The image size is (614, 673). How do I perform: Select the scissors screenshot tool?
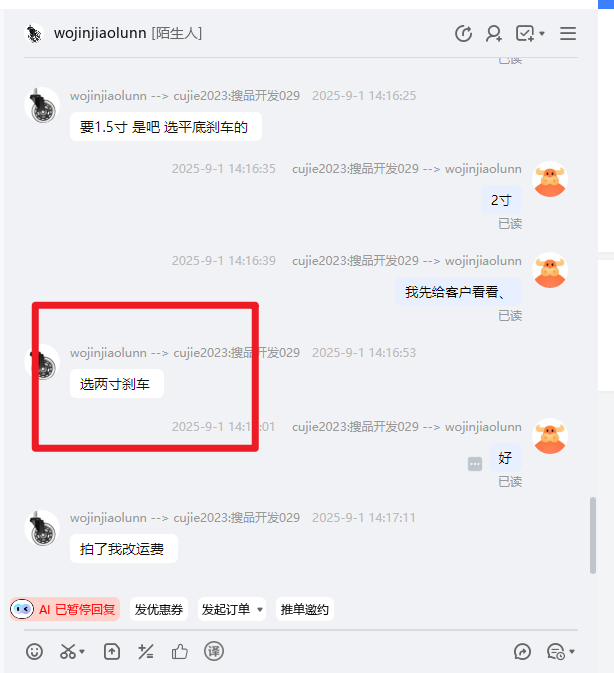click(68, 652)
